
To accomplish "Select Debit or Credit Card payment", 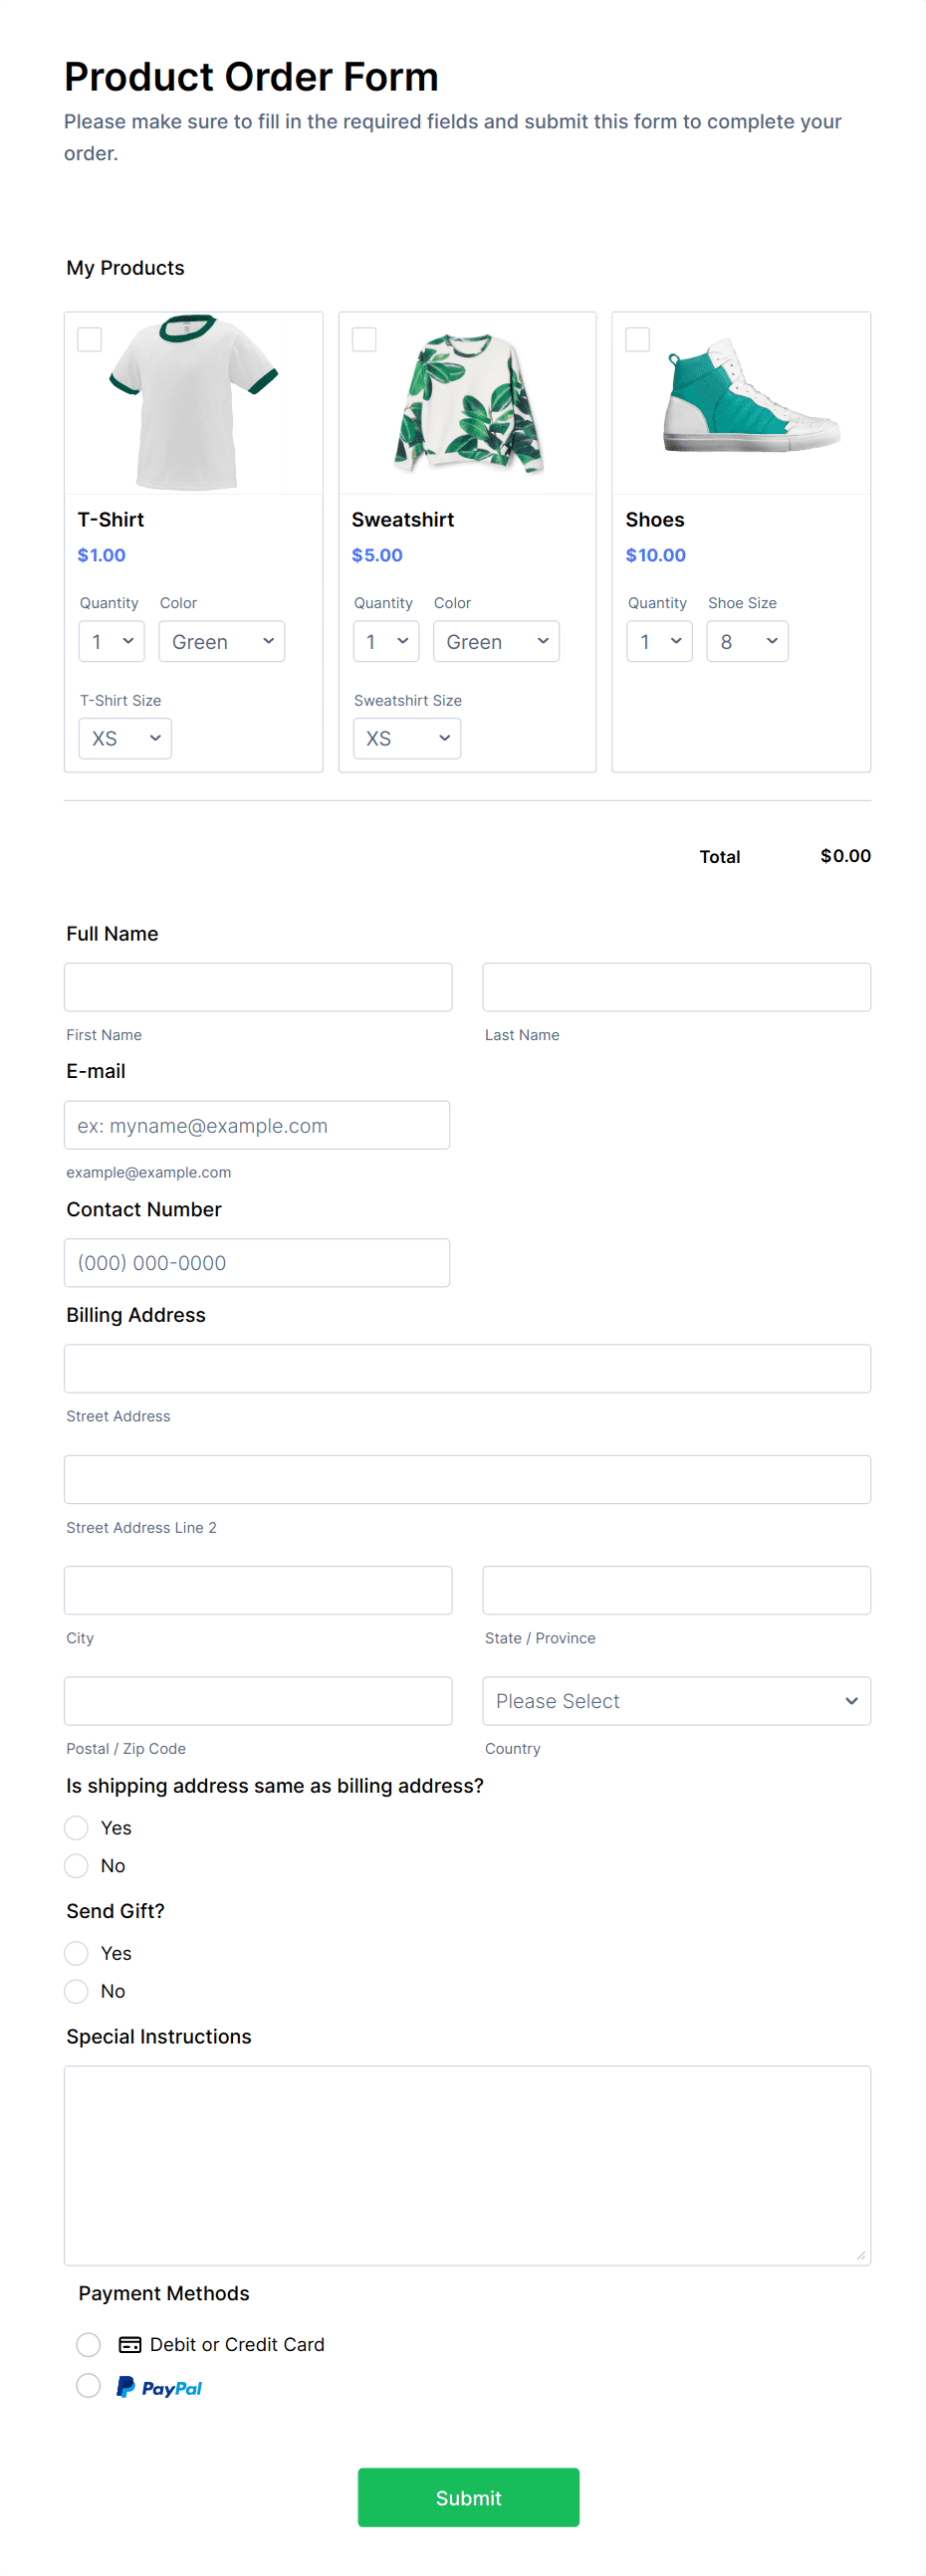I will (89, 2344).
